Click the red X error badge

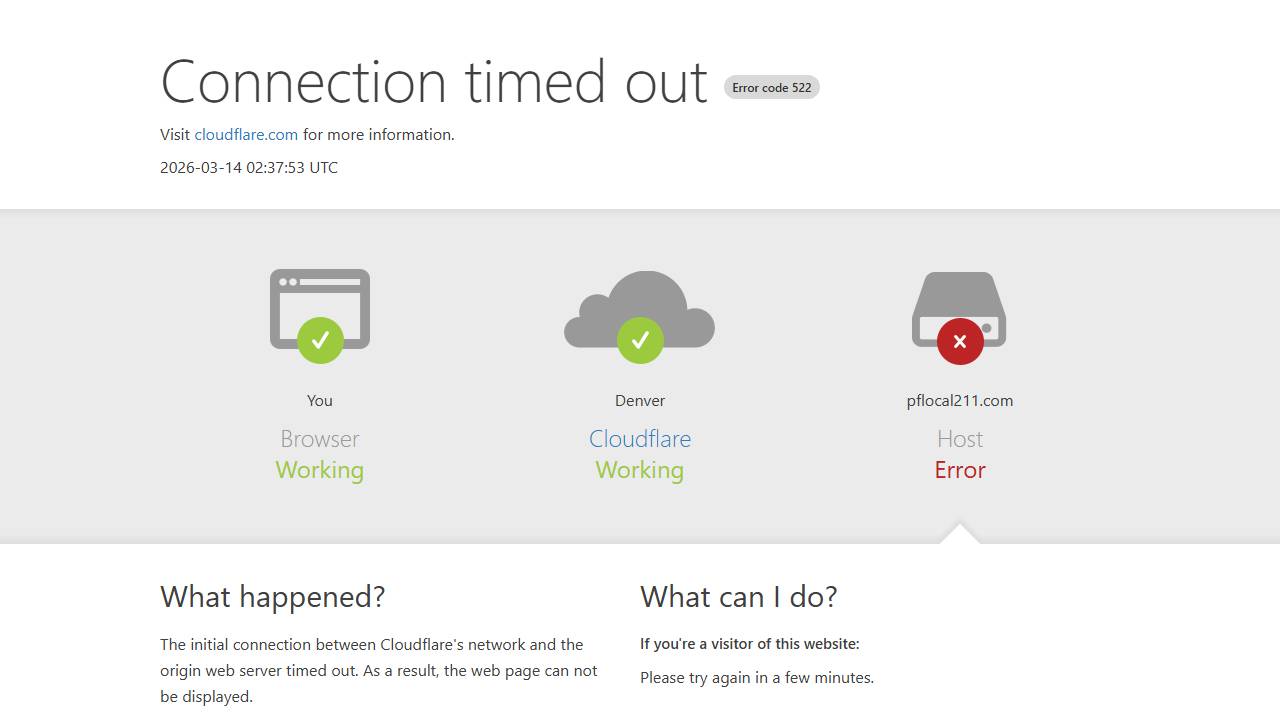point(960,341)
